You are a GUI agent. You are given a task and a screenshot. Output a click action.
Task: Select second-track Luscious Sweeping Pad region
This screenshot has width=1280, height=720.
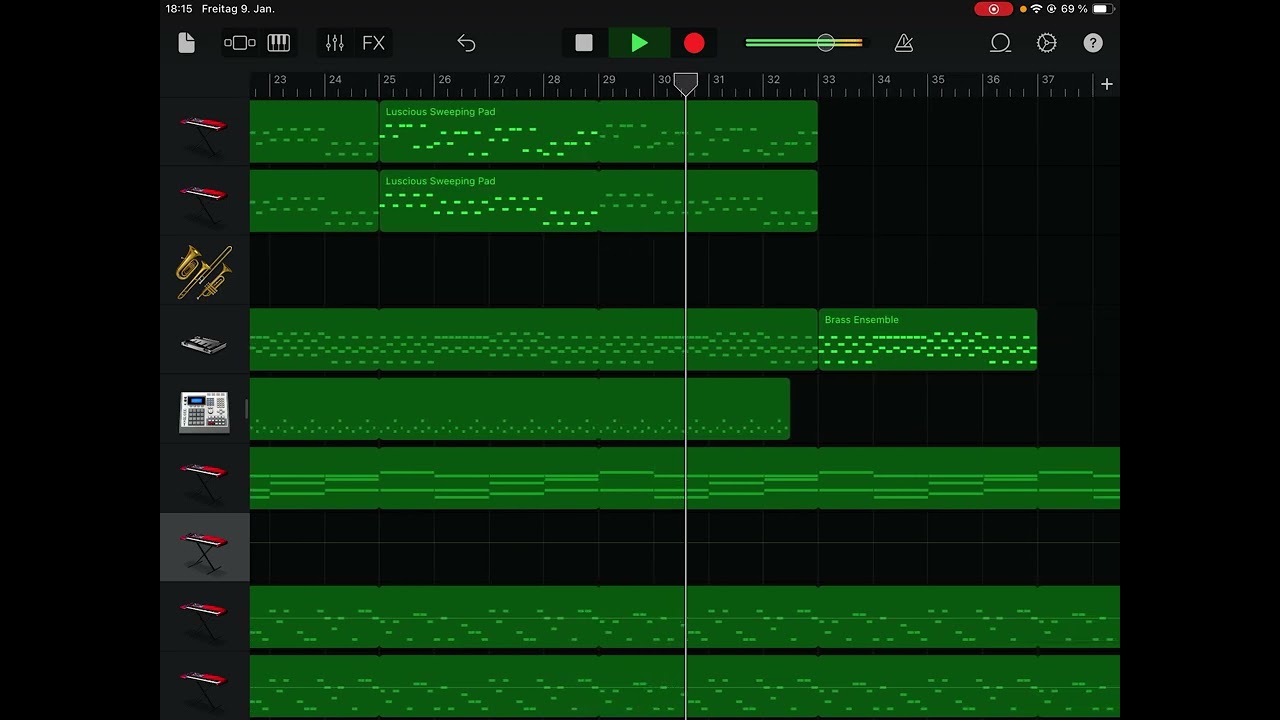489,201
